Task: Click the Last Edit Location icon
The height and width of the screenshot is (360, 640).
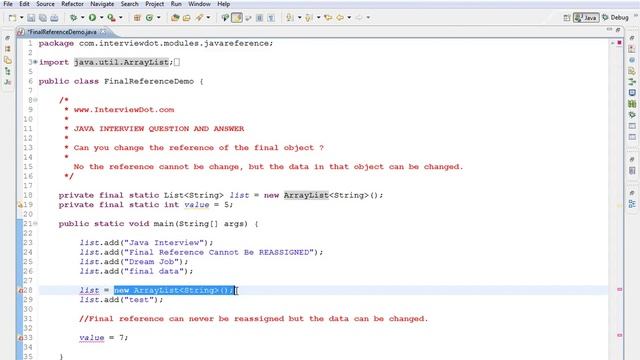Action: click(328, 18)
